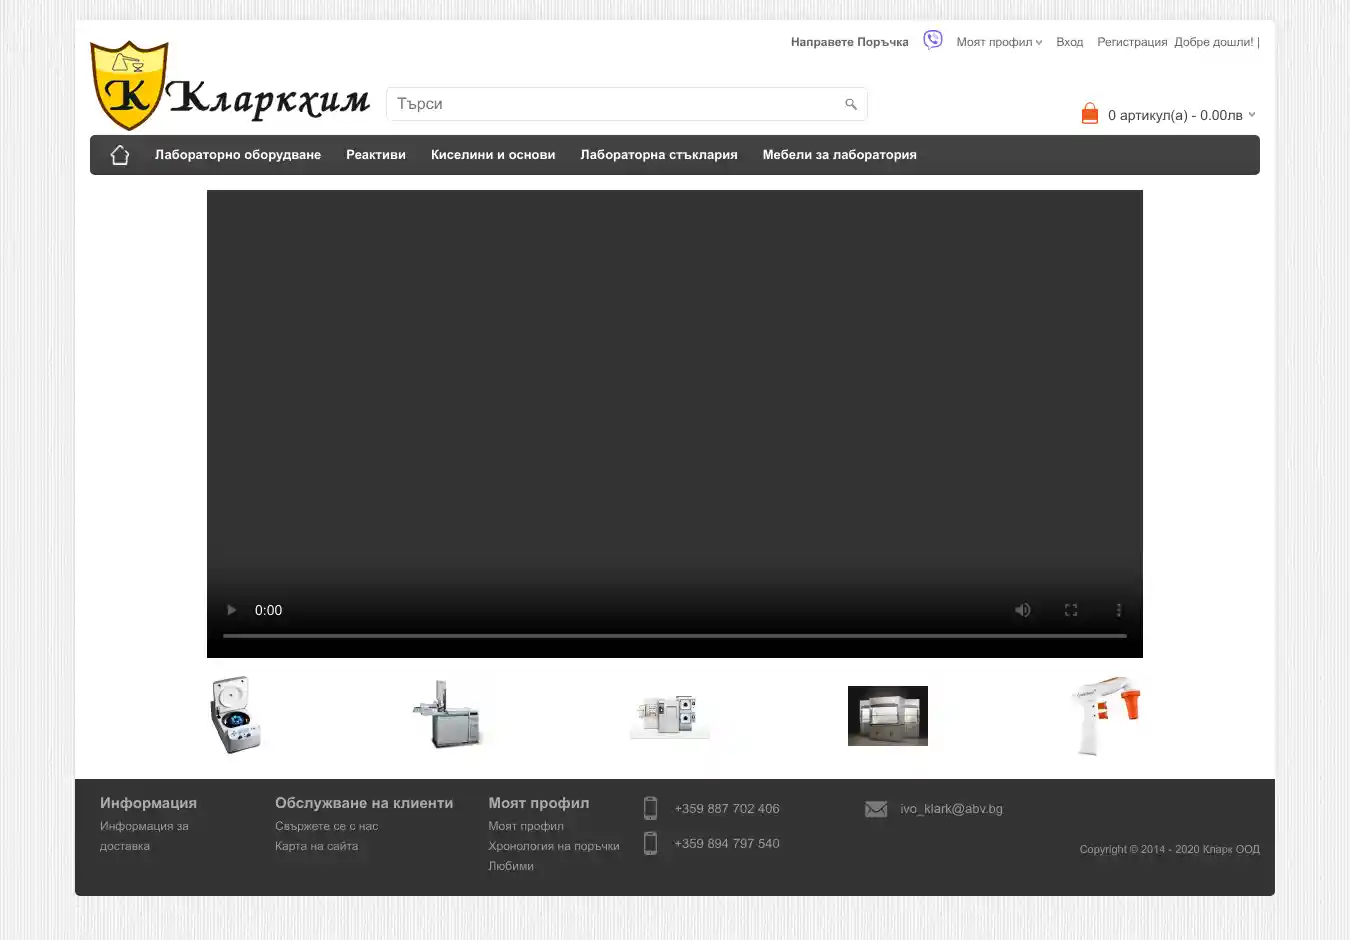Click the home icon in navigation bar

[120, 155]
